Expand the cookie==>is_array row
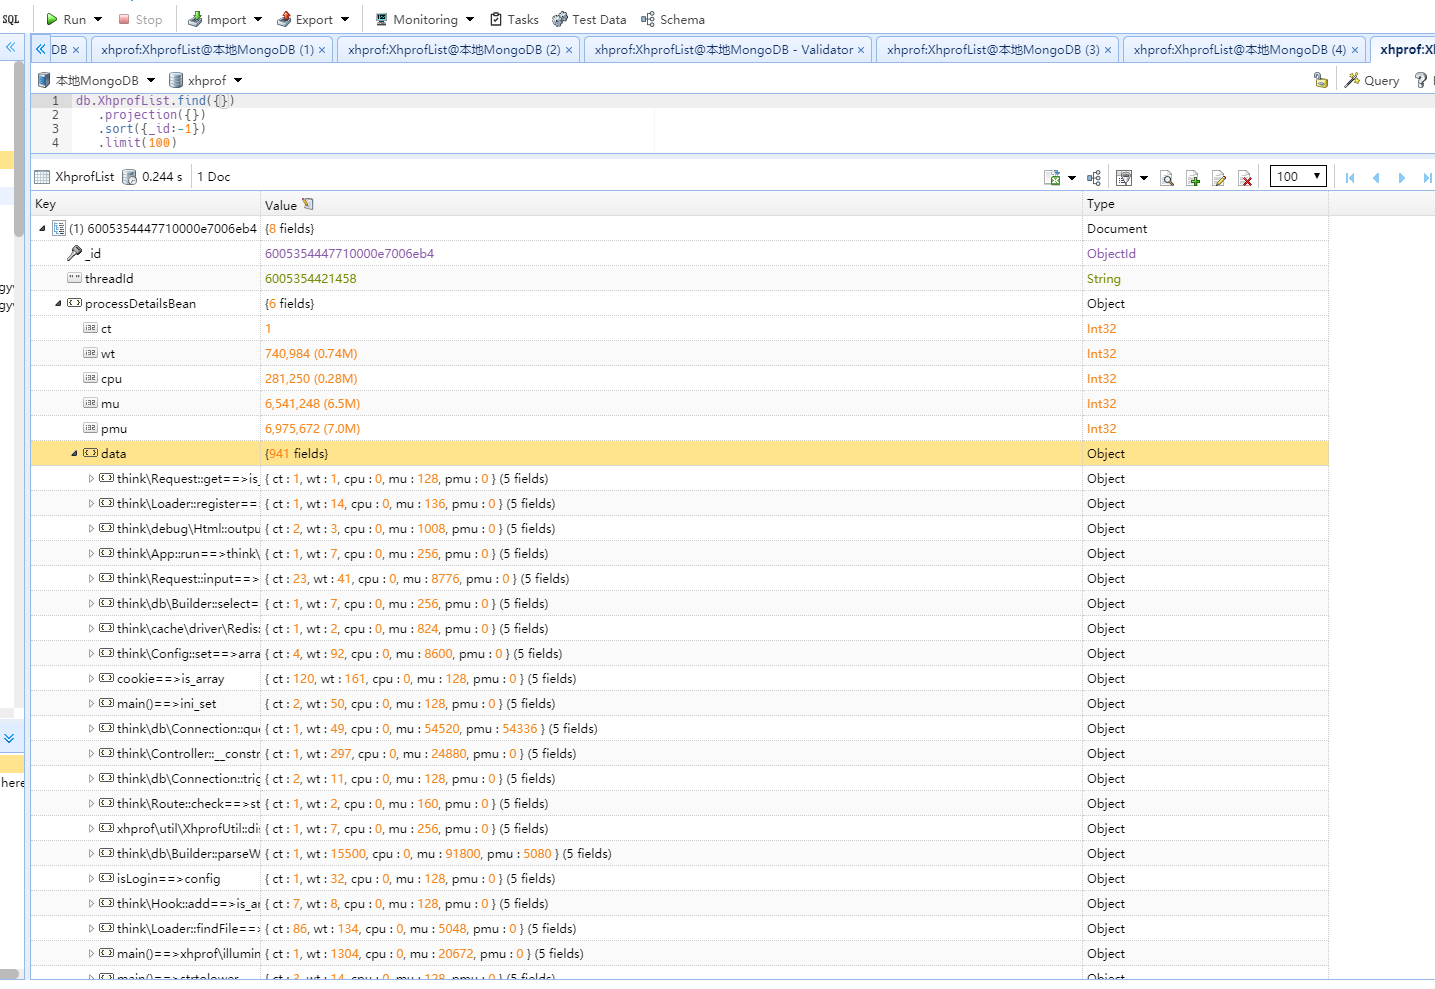The height and width of the screenshot is (989, 1435). click(x=91, y=679)
